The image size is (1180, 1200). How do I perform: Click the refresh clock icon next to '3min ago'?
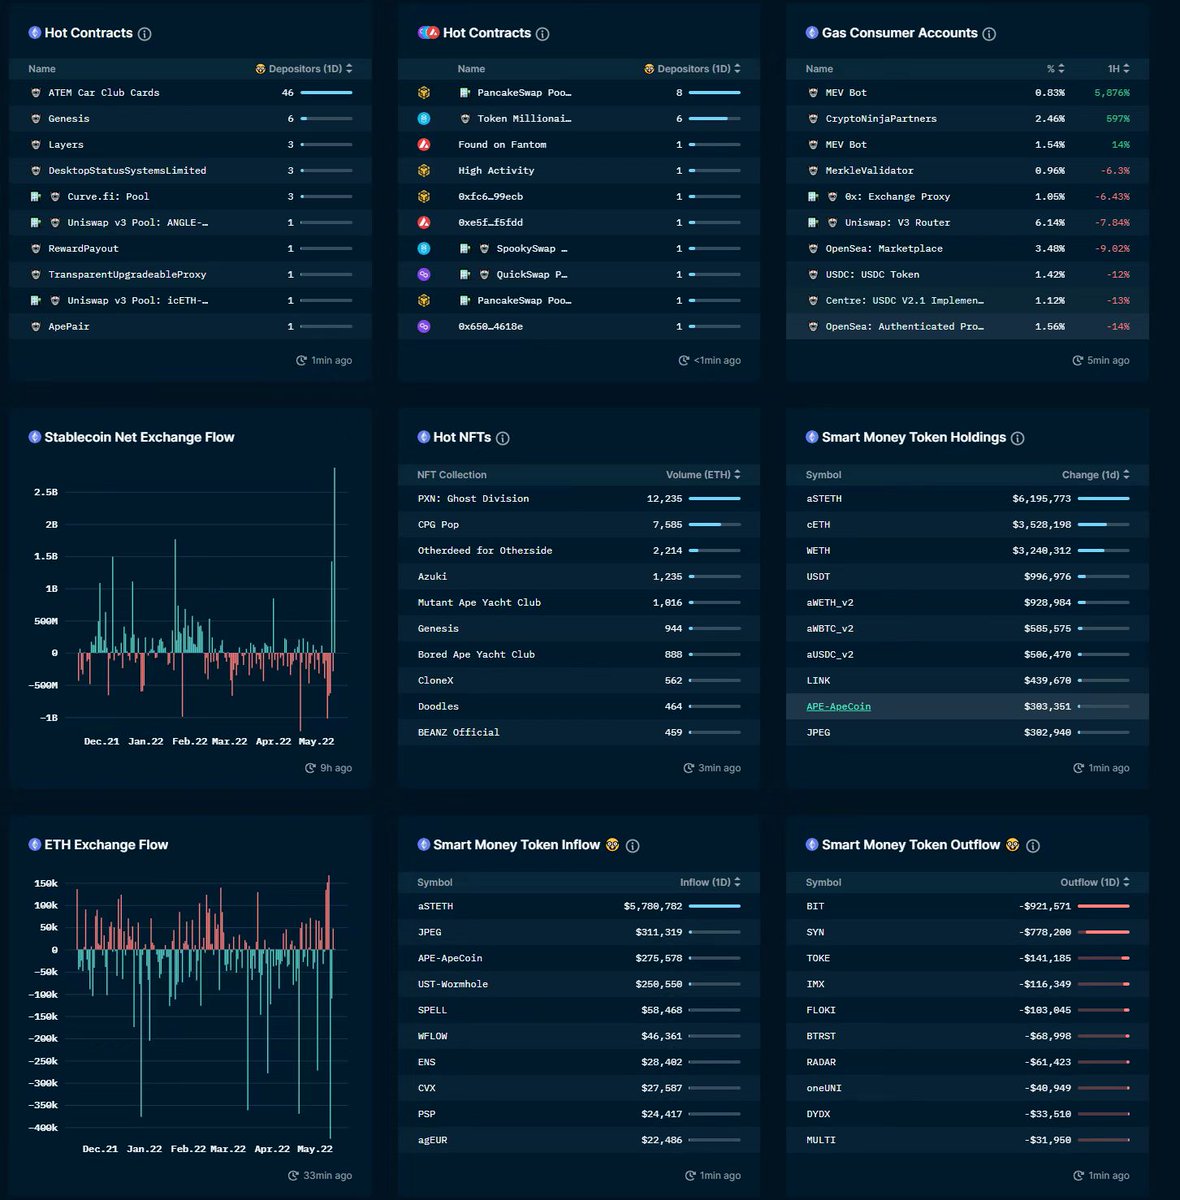[688, 768]
